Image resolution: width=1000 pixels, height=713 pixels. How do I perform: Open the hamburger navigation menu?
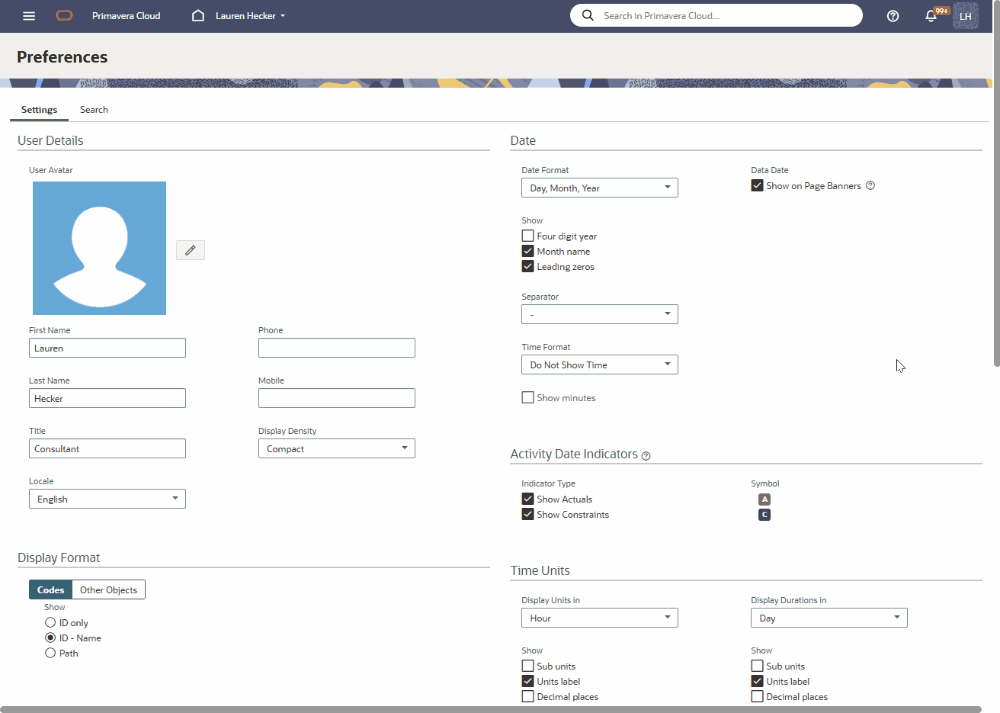click(x=29, y=16)
